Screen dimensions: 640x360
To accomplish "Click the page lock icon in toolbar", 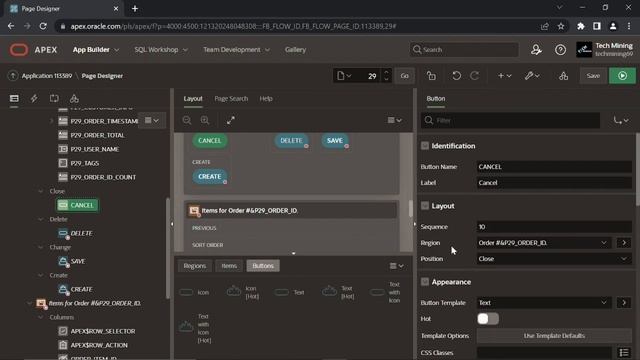I will [431, 76].
